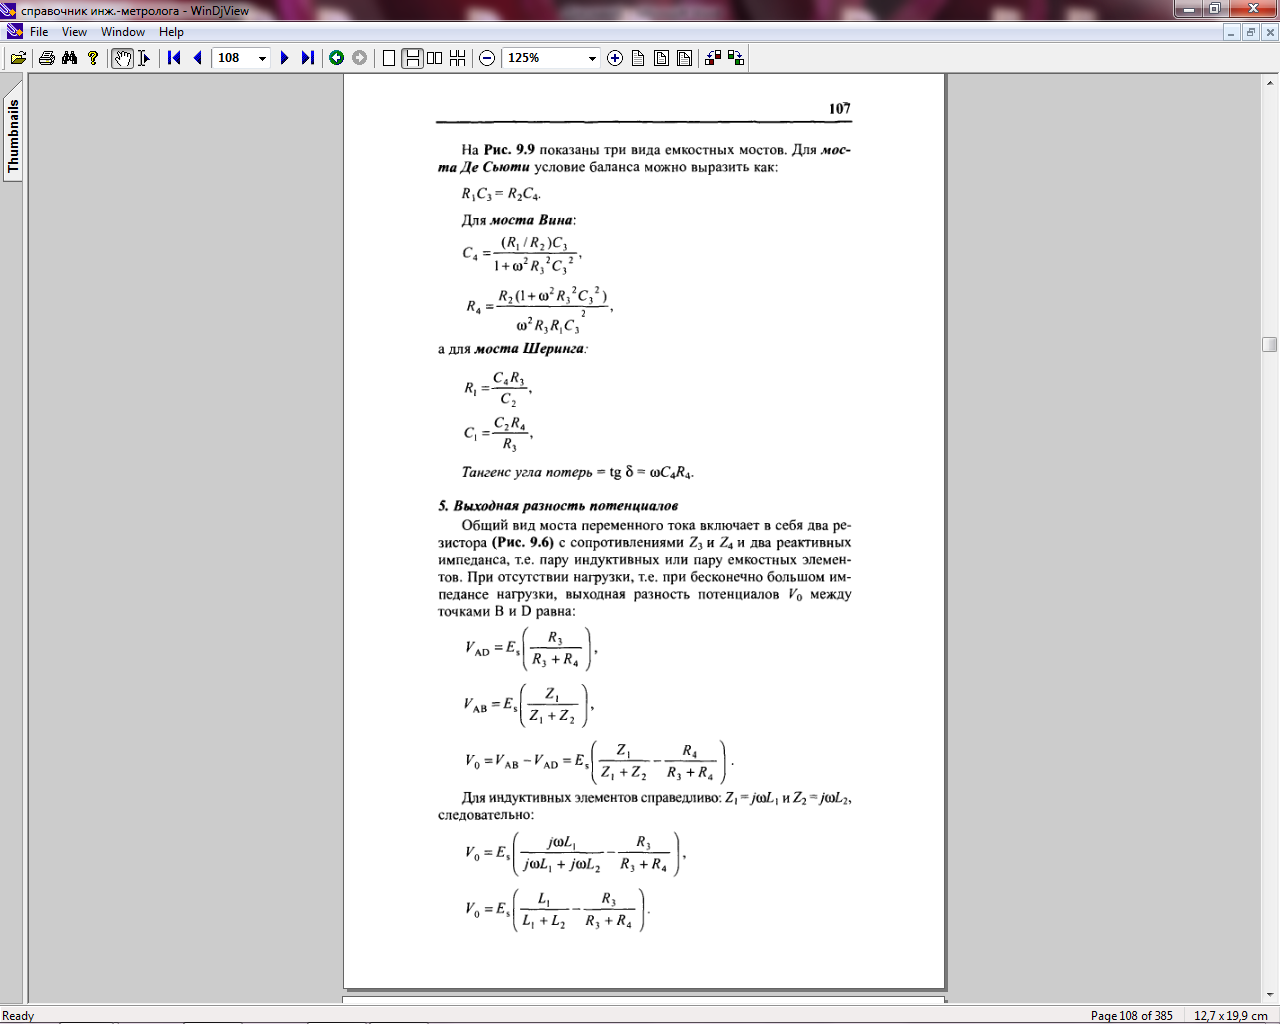Viewport: 1280px width, 1024px height.
Task: Open a file with the folder icon
Action: (18, 58)
